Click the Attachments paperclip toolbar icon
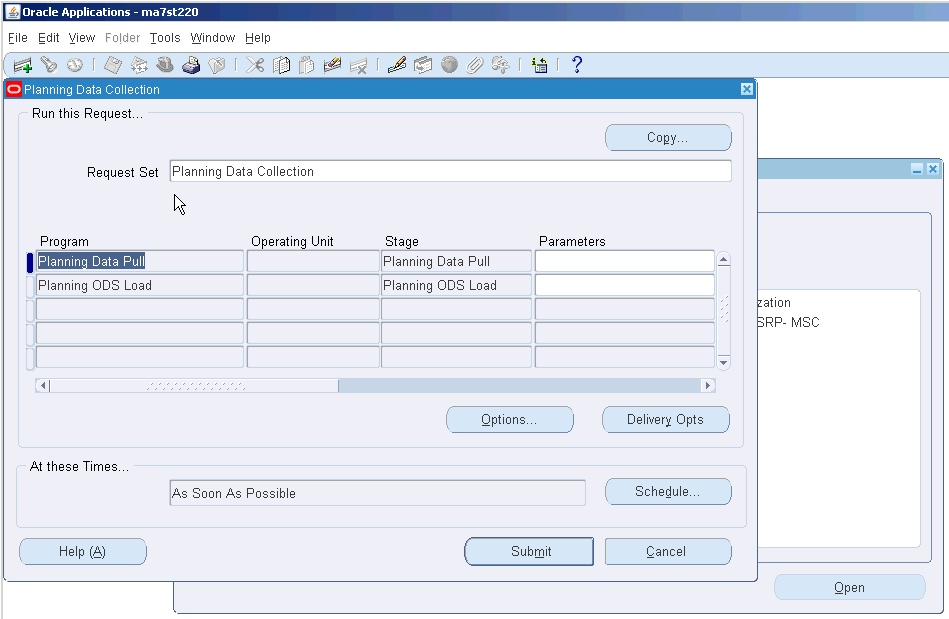The width and height of the screenshot is (949, 619). tap(475, 65)
